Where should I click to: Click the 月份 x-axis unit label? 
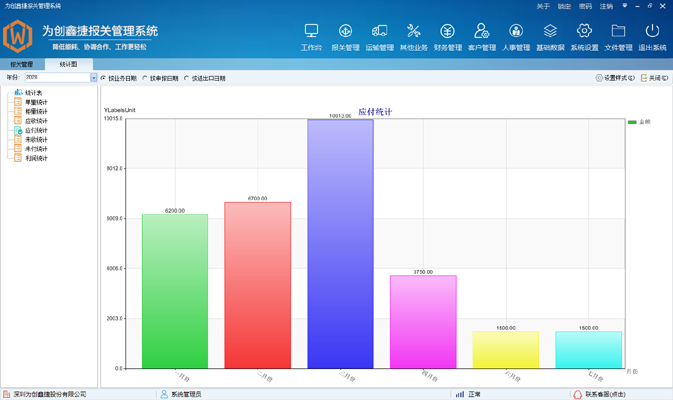point(632,372)
